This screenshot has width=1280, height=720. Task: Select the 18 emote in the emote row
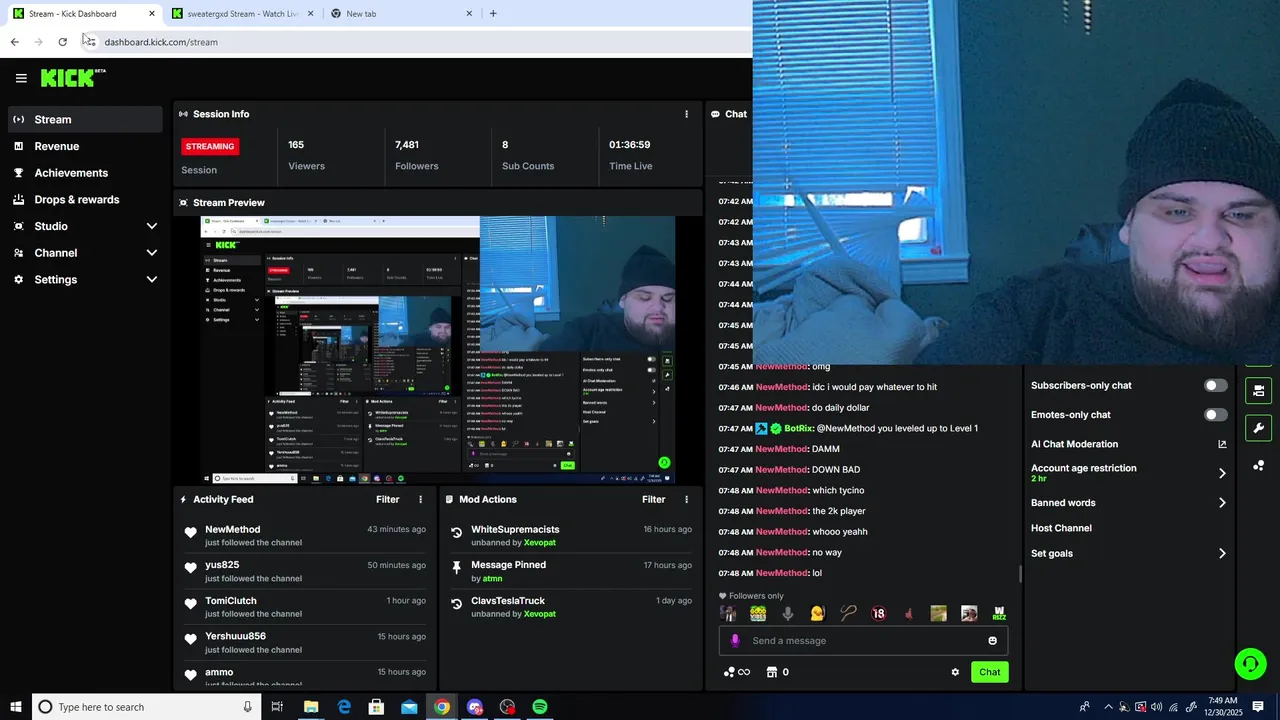(x=878, y=614)
